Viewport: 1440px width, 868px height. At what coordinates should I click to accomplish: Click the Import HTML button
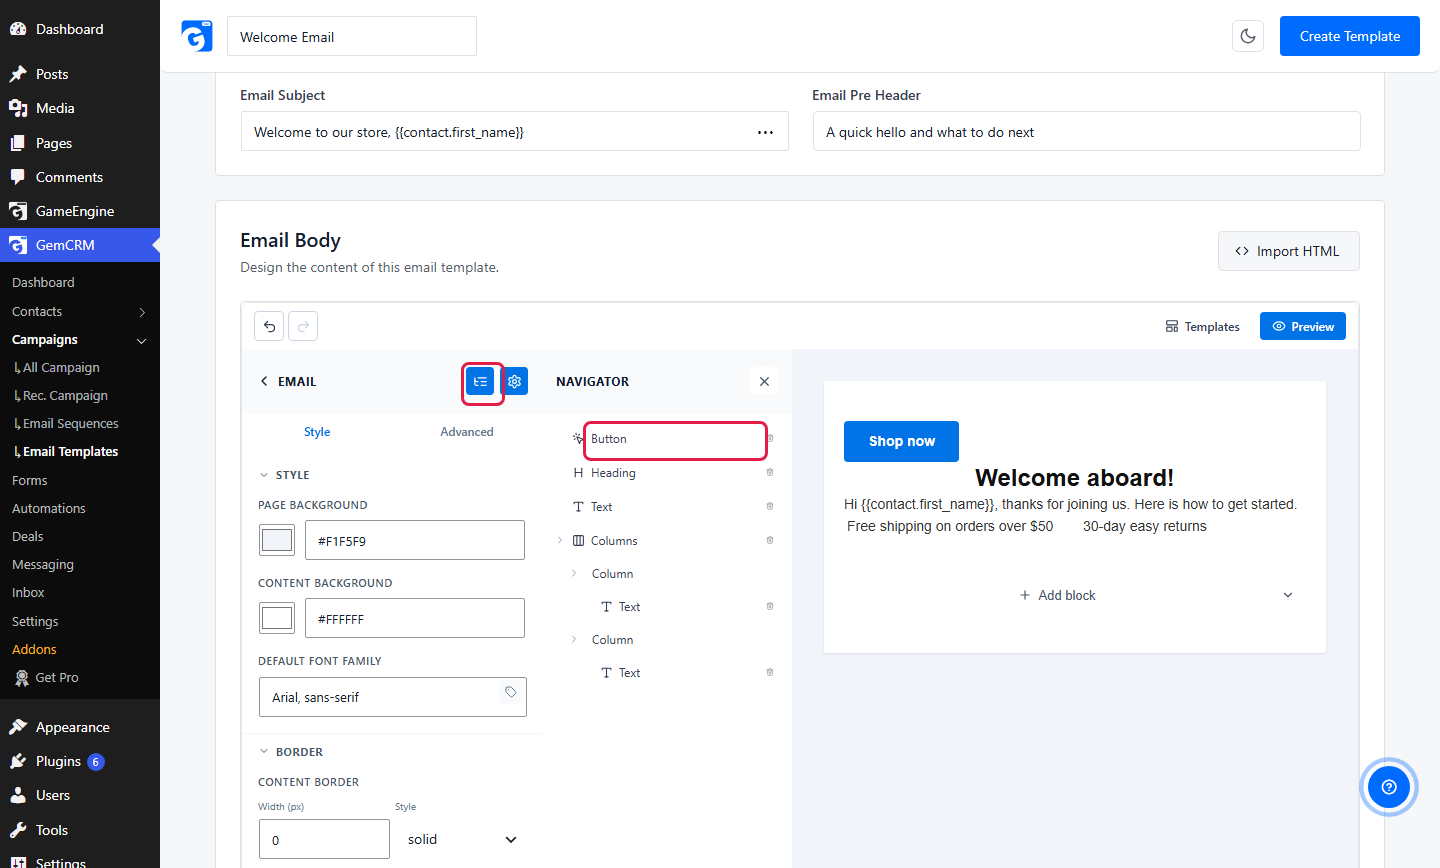click(1288, 251)
